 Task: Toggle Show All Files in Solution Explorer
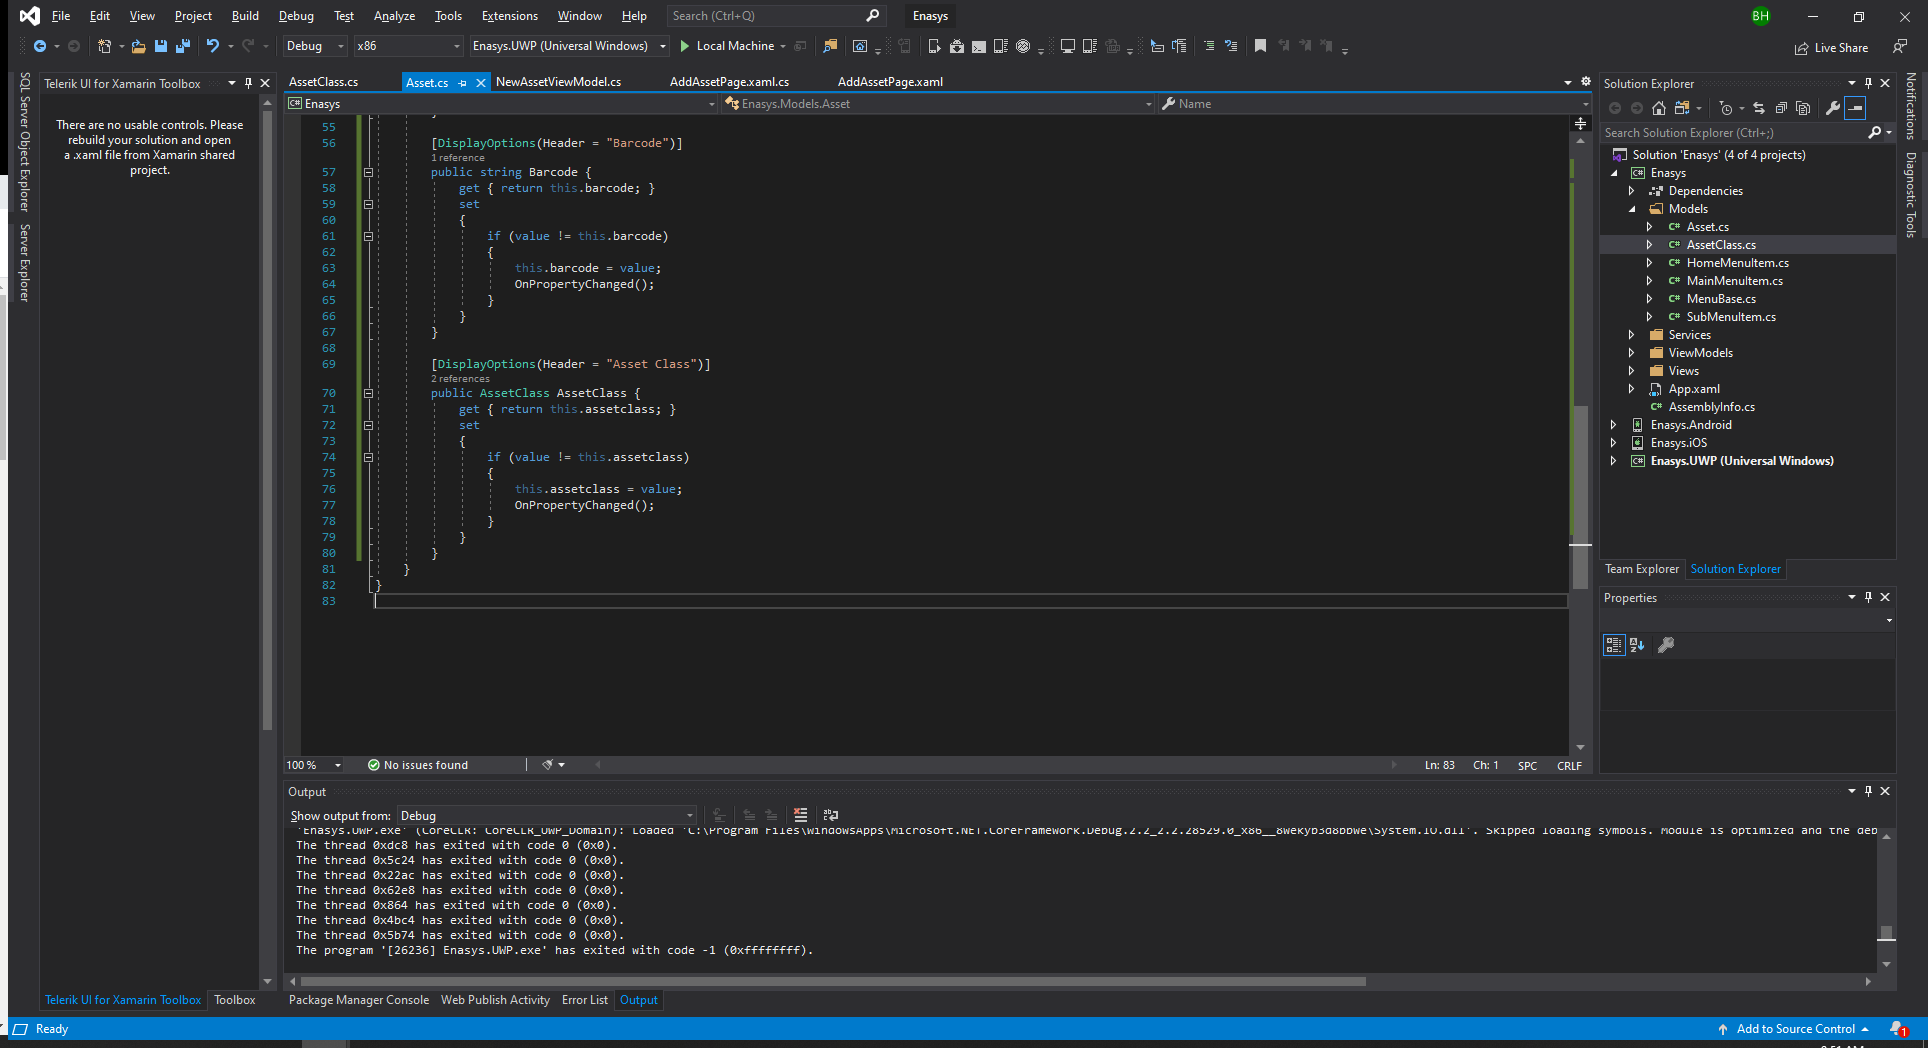[x=1803, y=108]
